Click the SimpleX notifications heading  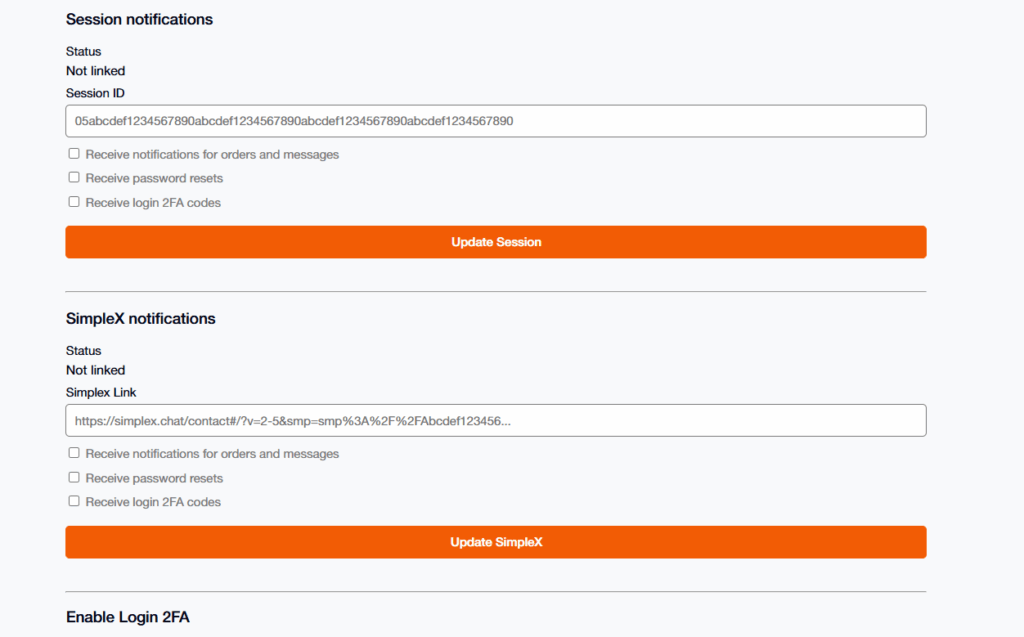pyautogui.click(x=140, y=319)
